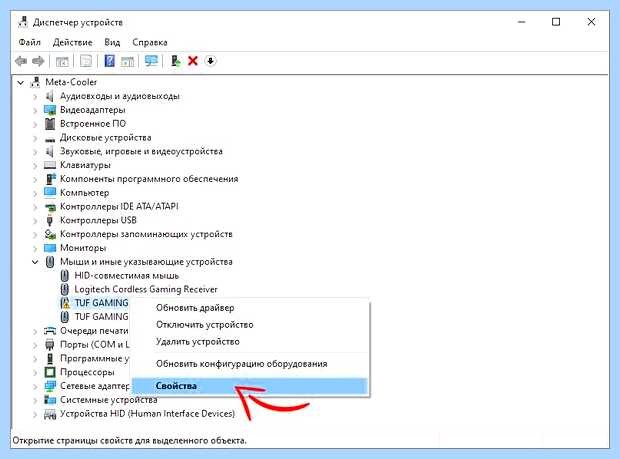Select Компоненты программного обеспечения row
The height and width of the screenshot is (459, 620).
click(149, 179)
